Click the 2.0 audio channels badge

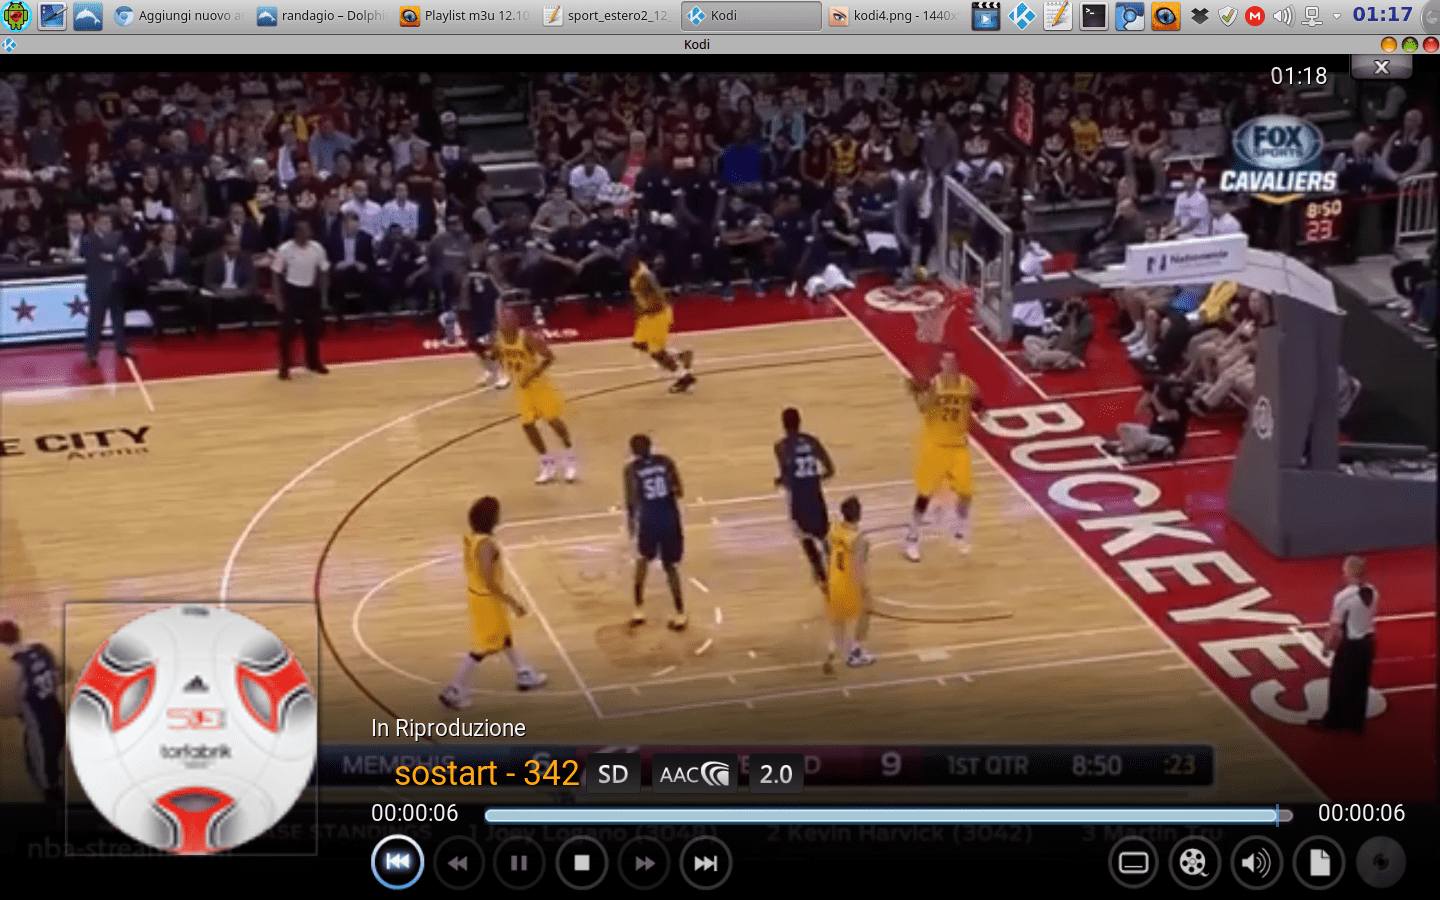pos(776,774)
